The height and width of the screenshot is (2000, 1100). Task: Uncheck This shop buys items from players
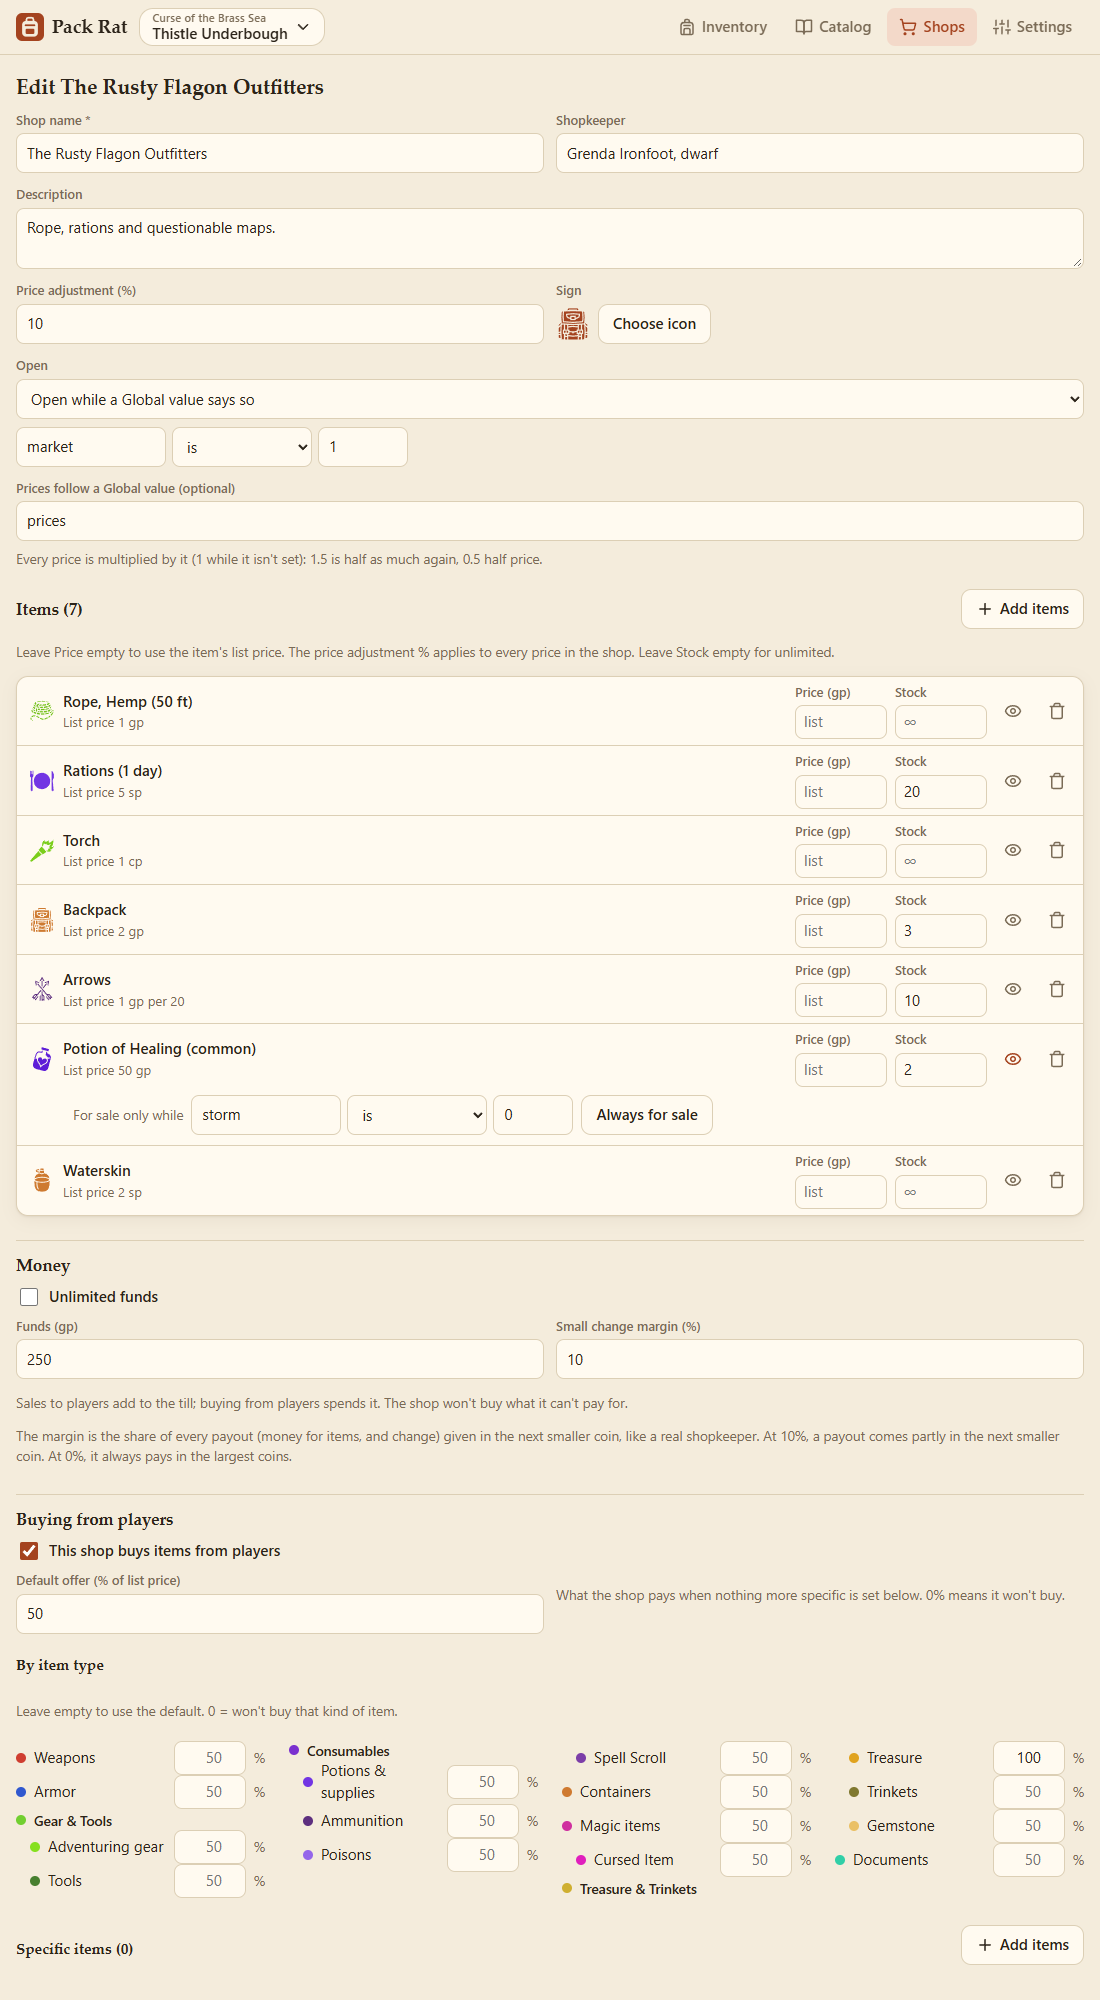coord(29,1551)
